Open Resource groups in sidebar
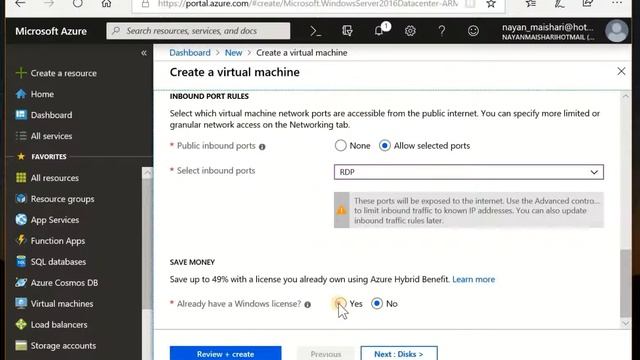 [x=62, y=199]
